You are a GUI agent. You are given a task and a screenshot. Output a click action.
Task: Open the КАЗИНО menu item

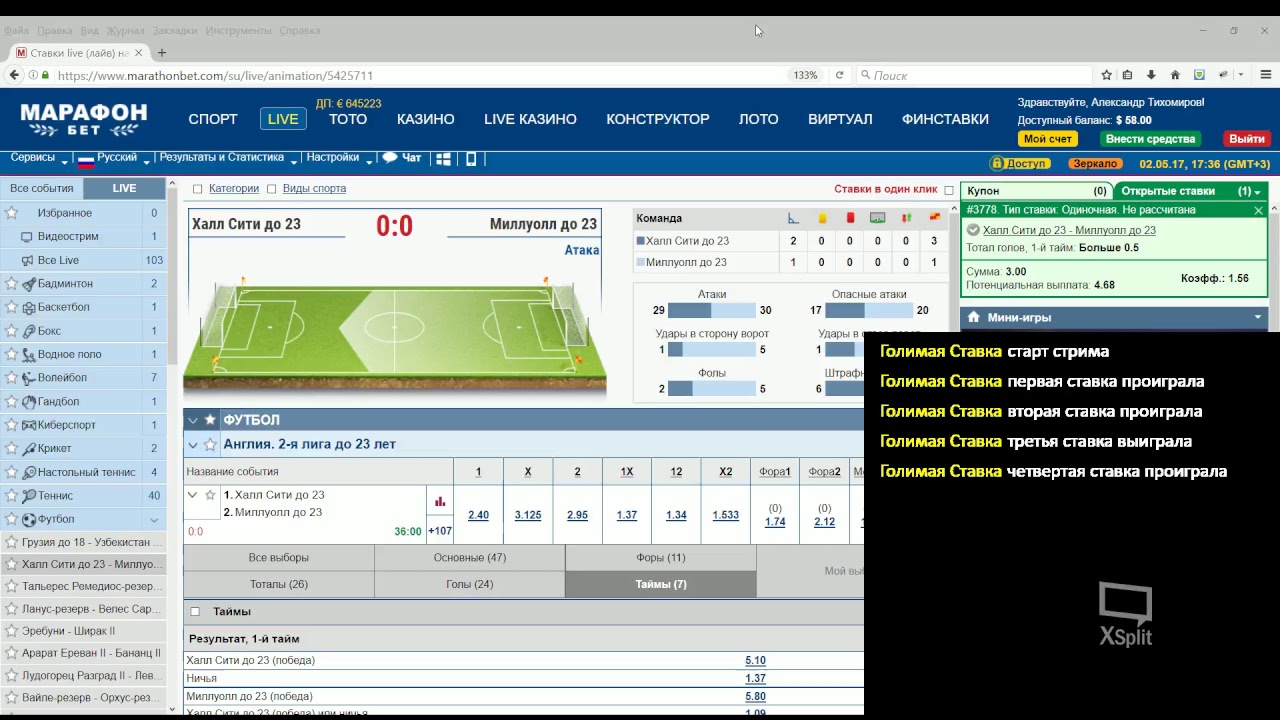pos(425,119)
